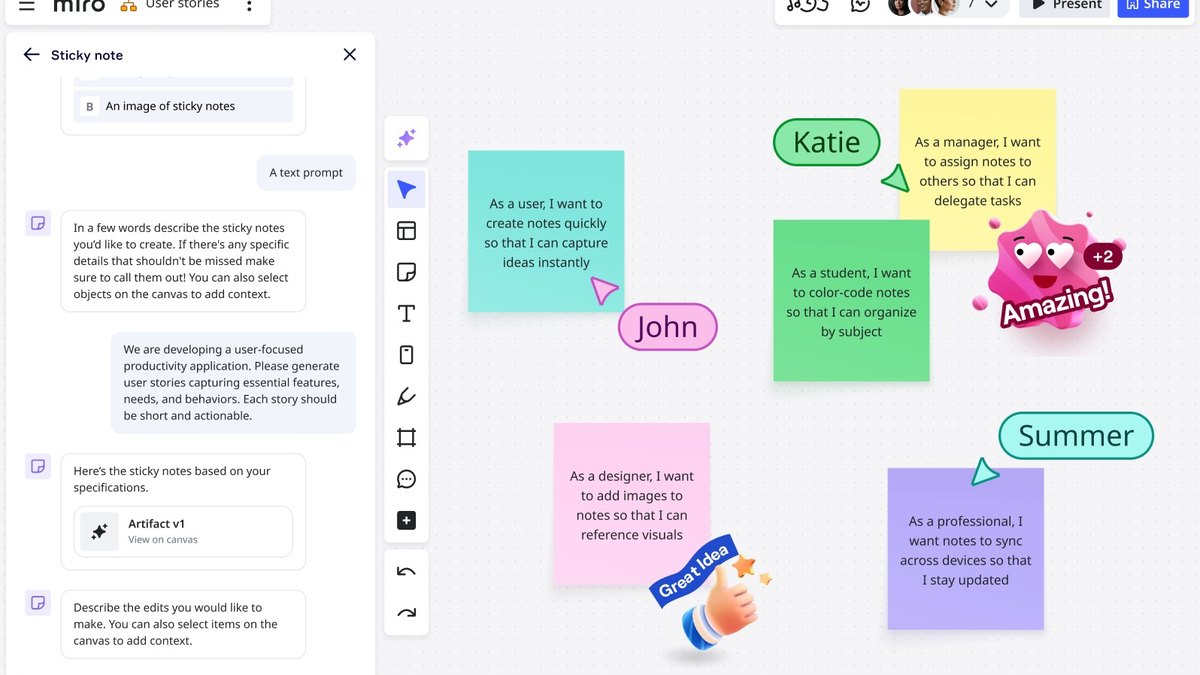The height and width of the screenshot is (675, 1200).
Task: Click the "Describe the edits" message
Action: click(x=183, y=624)
